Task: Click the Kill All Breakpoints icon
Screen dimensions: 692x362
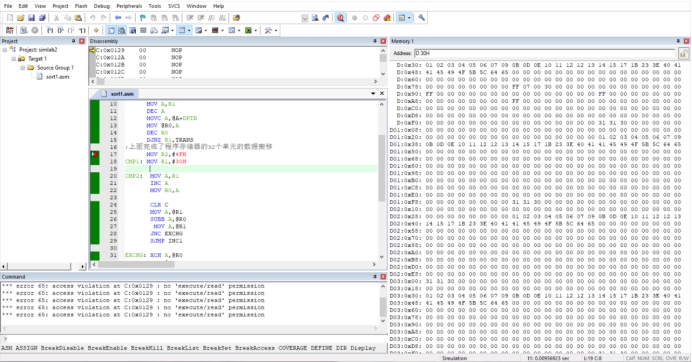Action: pyautogui.click(x=387, y=18)
